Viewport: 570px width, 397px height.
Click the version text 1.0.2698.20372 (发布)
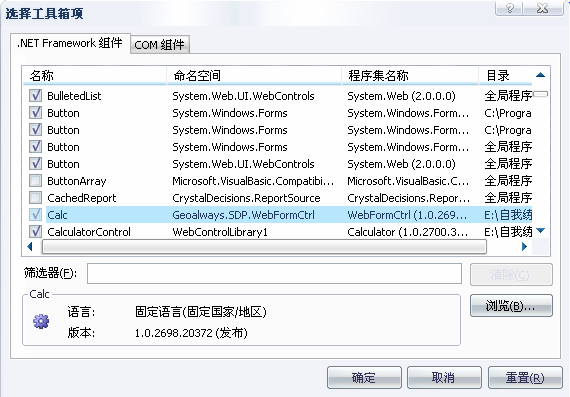[x=191, y=333]
